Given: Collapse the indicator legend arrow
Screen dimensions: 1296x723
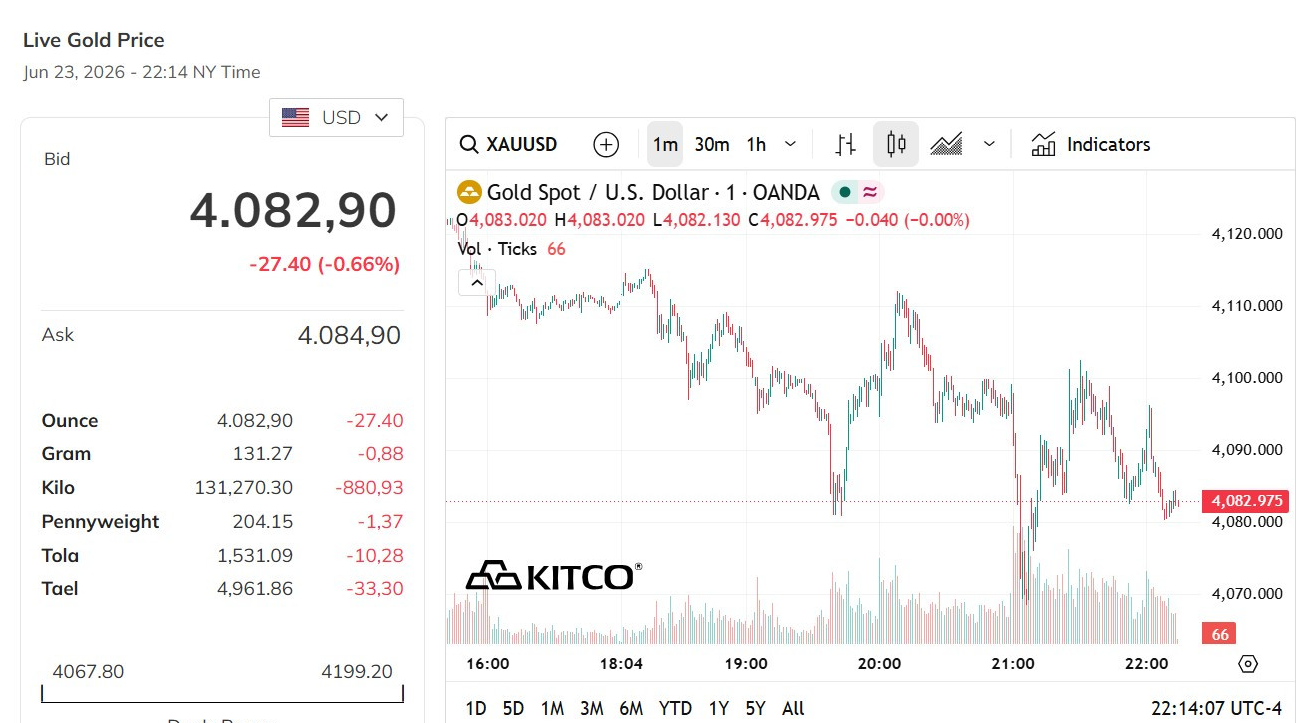Looking at the screenshot, I should tap(476, 283).
